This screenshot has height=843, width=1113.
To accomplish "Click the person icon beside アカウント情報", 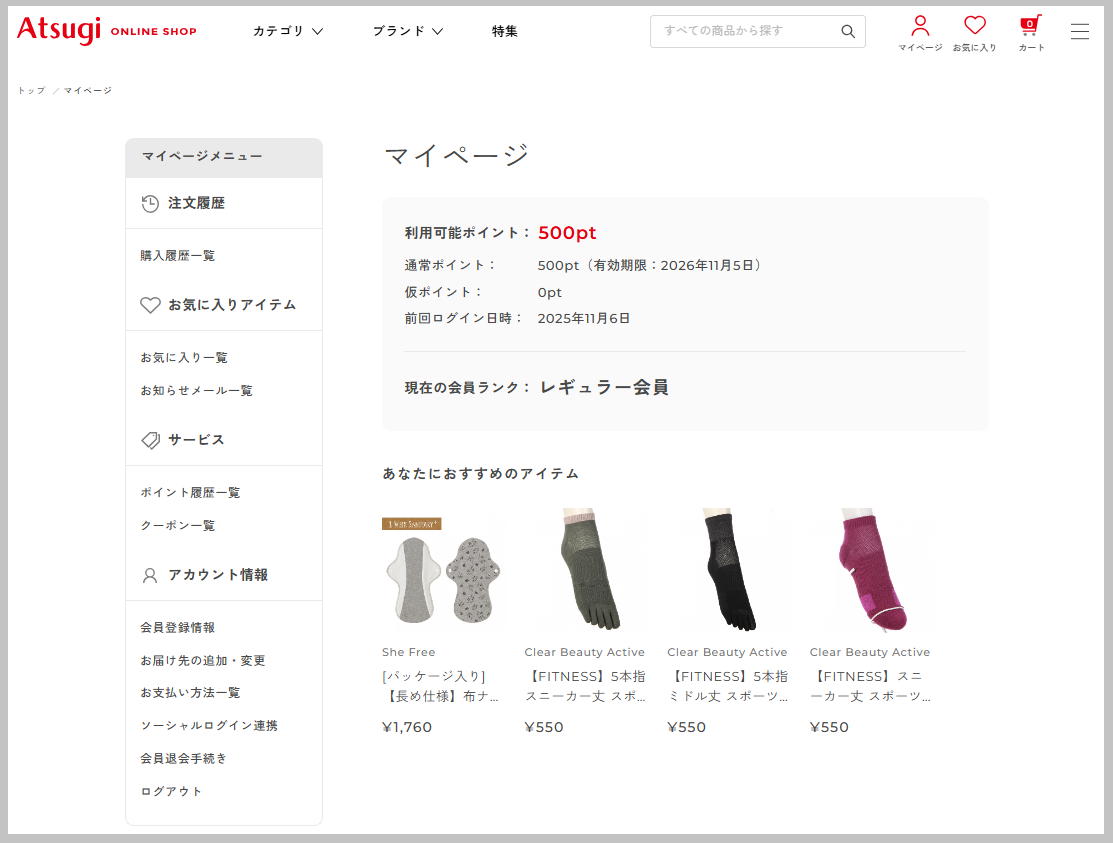I will (x=151, y=575).
